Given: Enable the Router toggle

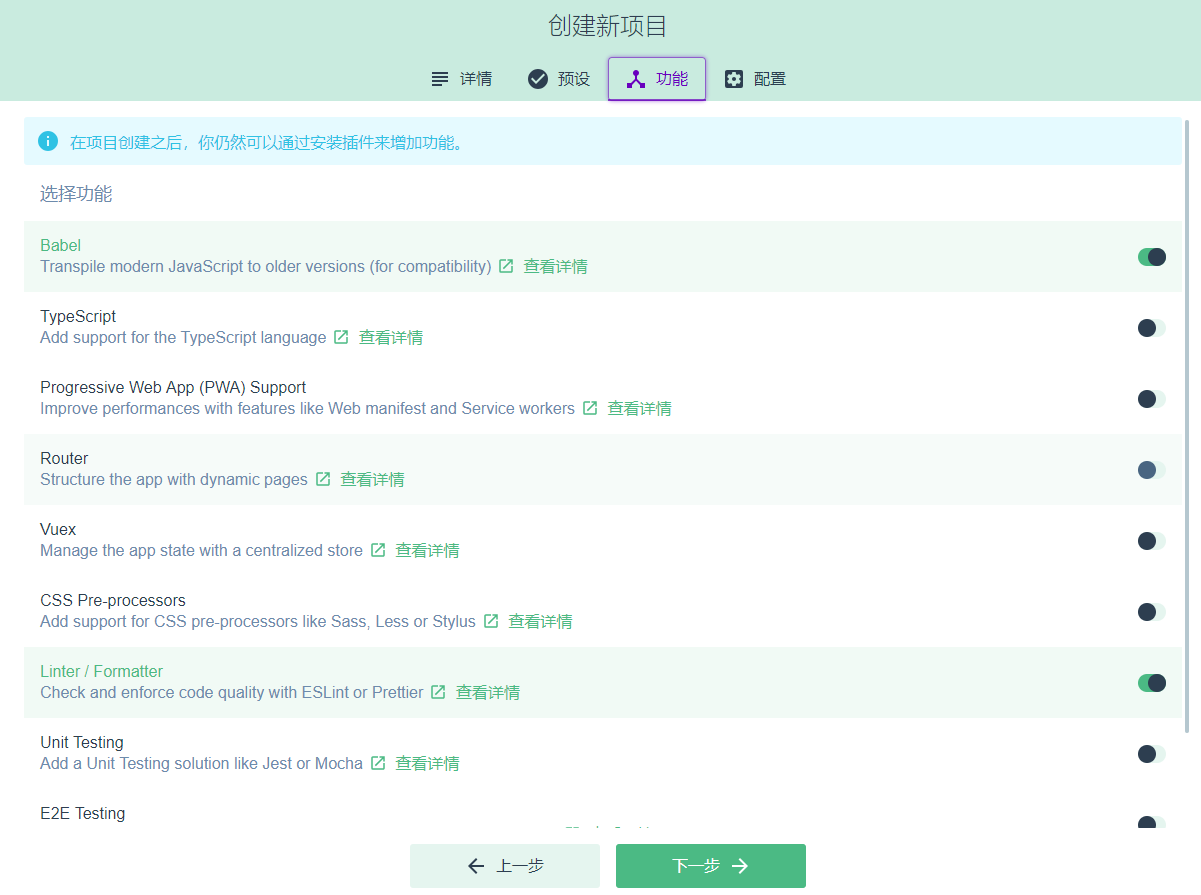Looking at the screenshot, I should click(x=1152, y=470).
